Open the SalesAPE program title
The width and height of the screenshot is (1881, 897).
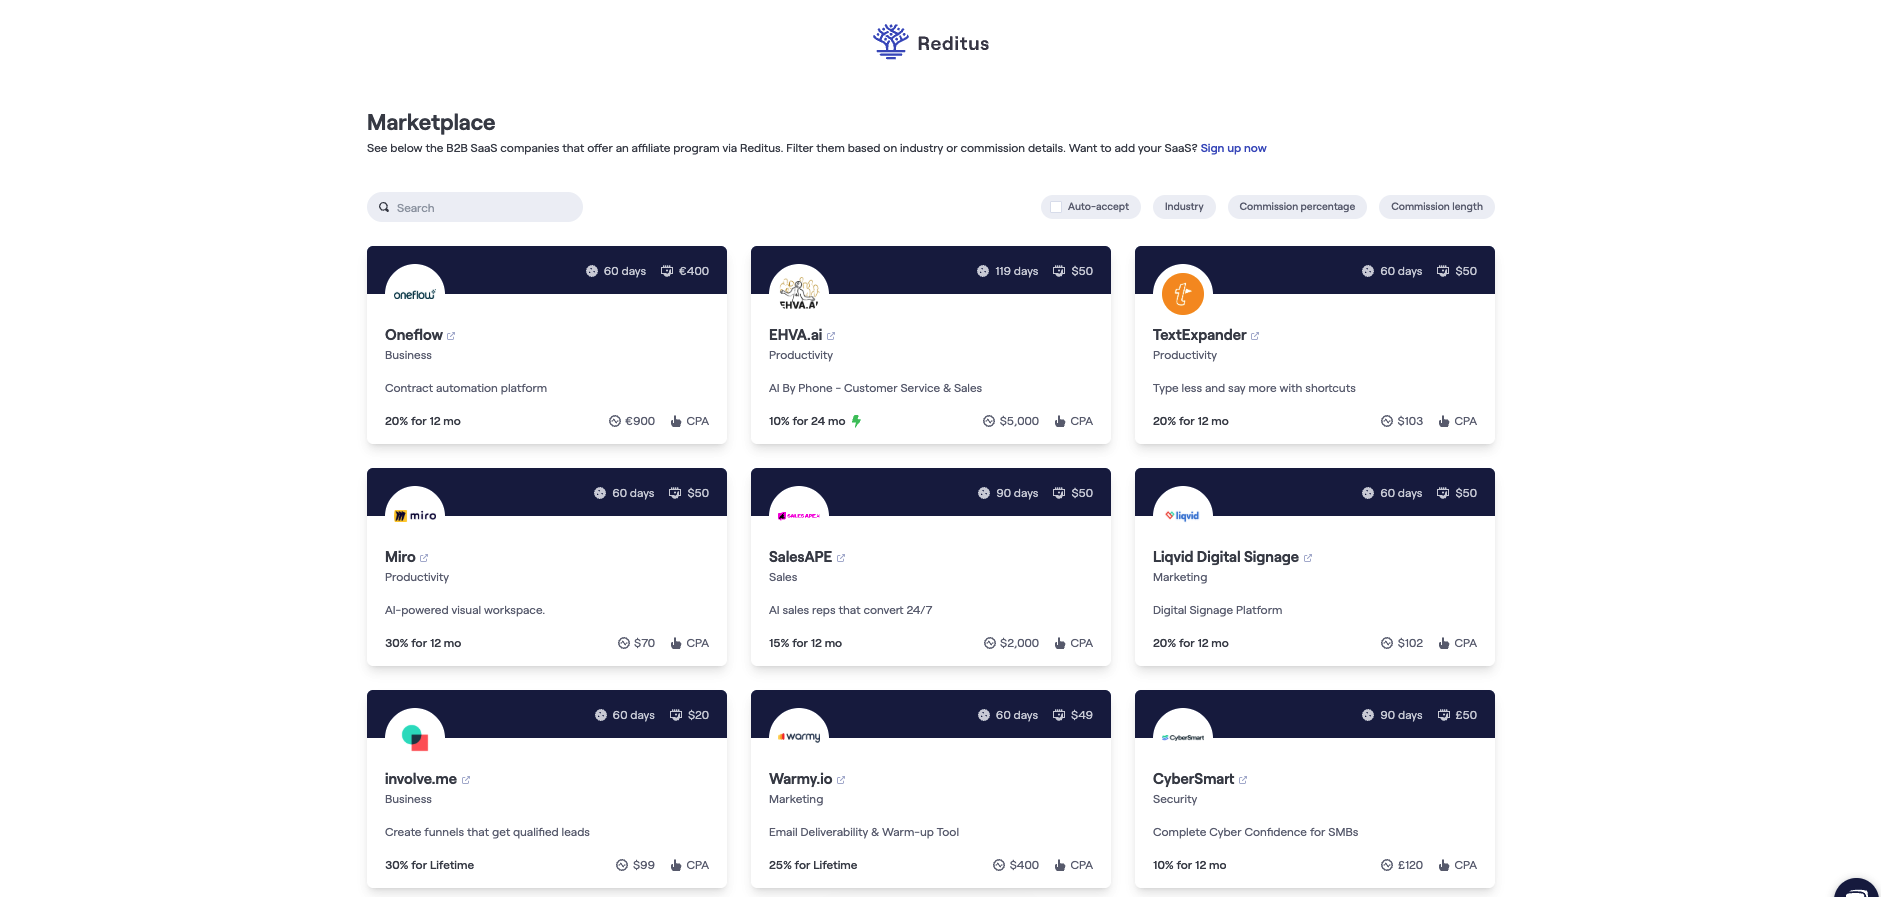[800, 557]
